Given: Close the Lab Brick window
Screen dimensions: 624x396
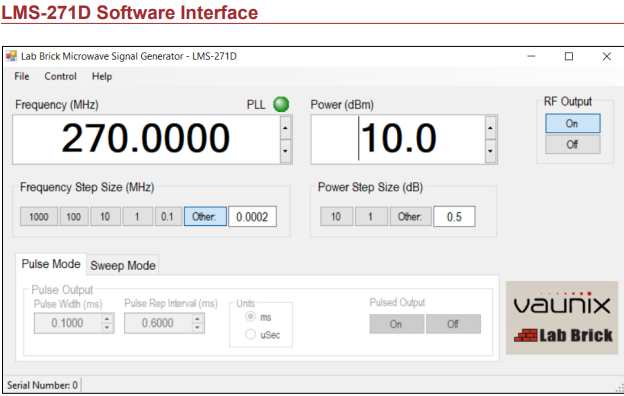Looking at the screenshot, I should 606,57.
